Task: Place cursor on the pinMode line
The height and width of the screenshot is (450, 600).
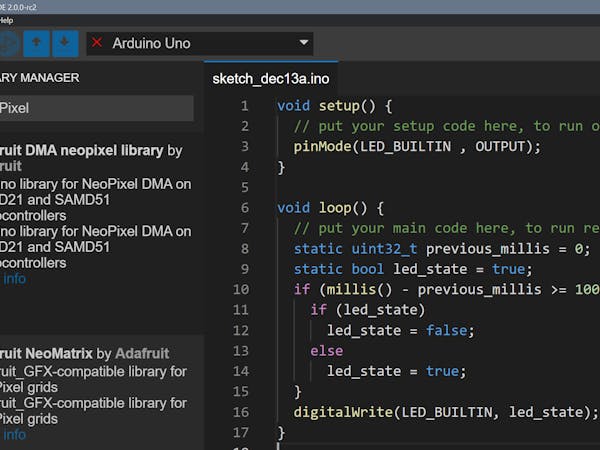Action: tap(416, 146)
